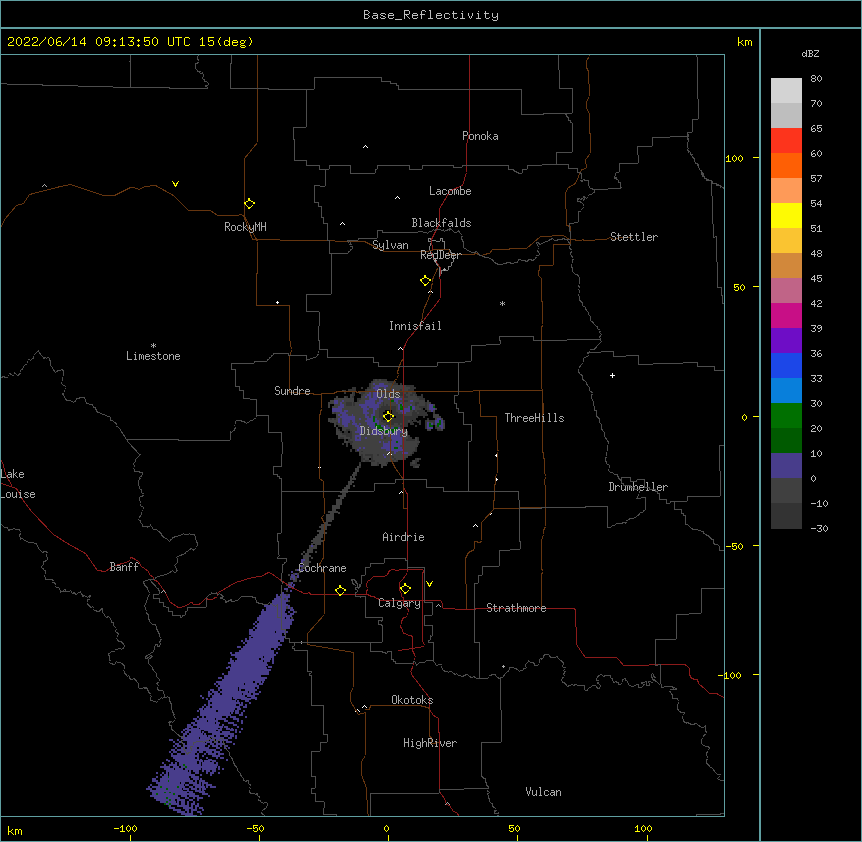The height and width of the screenshot is (842, 862).
Task: Click the white 80 dBZ legend swatch
Action: tap(786, 91)
